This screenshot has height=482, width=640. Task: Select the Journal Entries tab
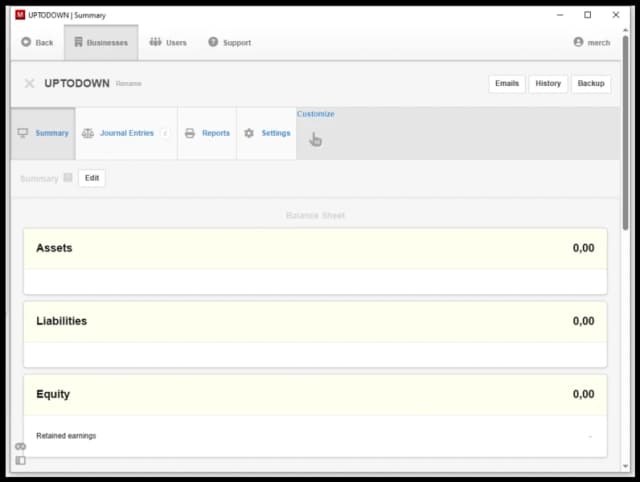pos(127,133)
